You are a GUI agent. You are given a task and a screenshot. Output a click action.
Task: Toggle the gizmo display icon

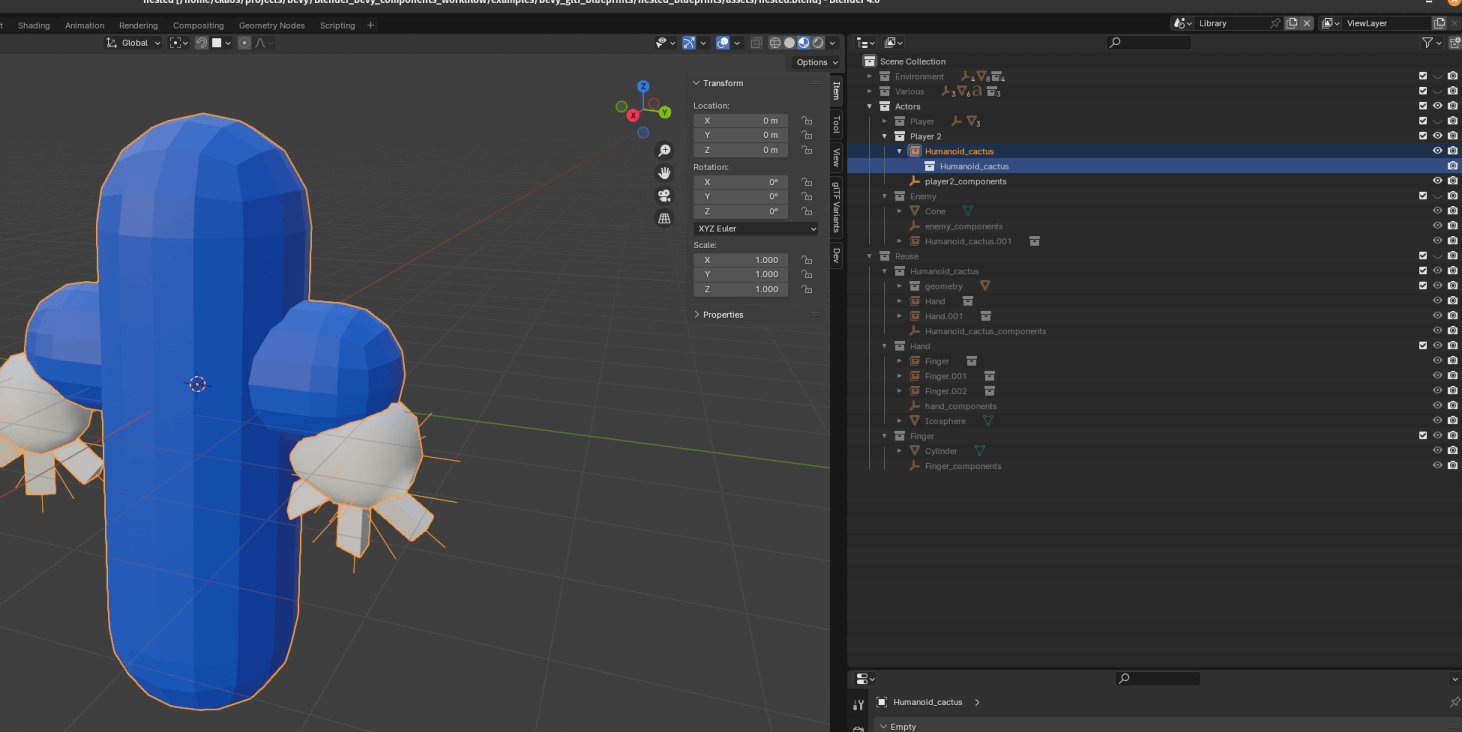coord(690,43)
